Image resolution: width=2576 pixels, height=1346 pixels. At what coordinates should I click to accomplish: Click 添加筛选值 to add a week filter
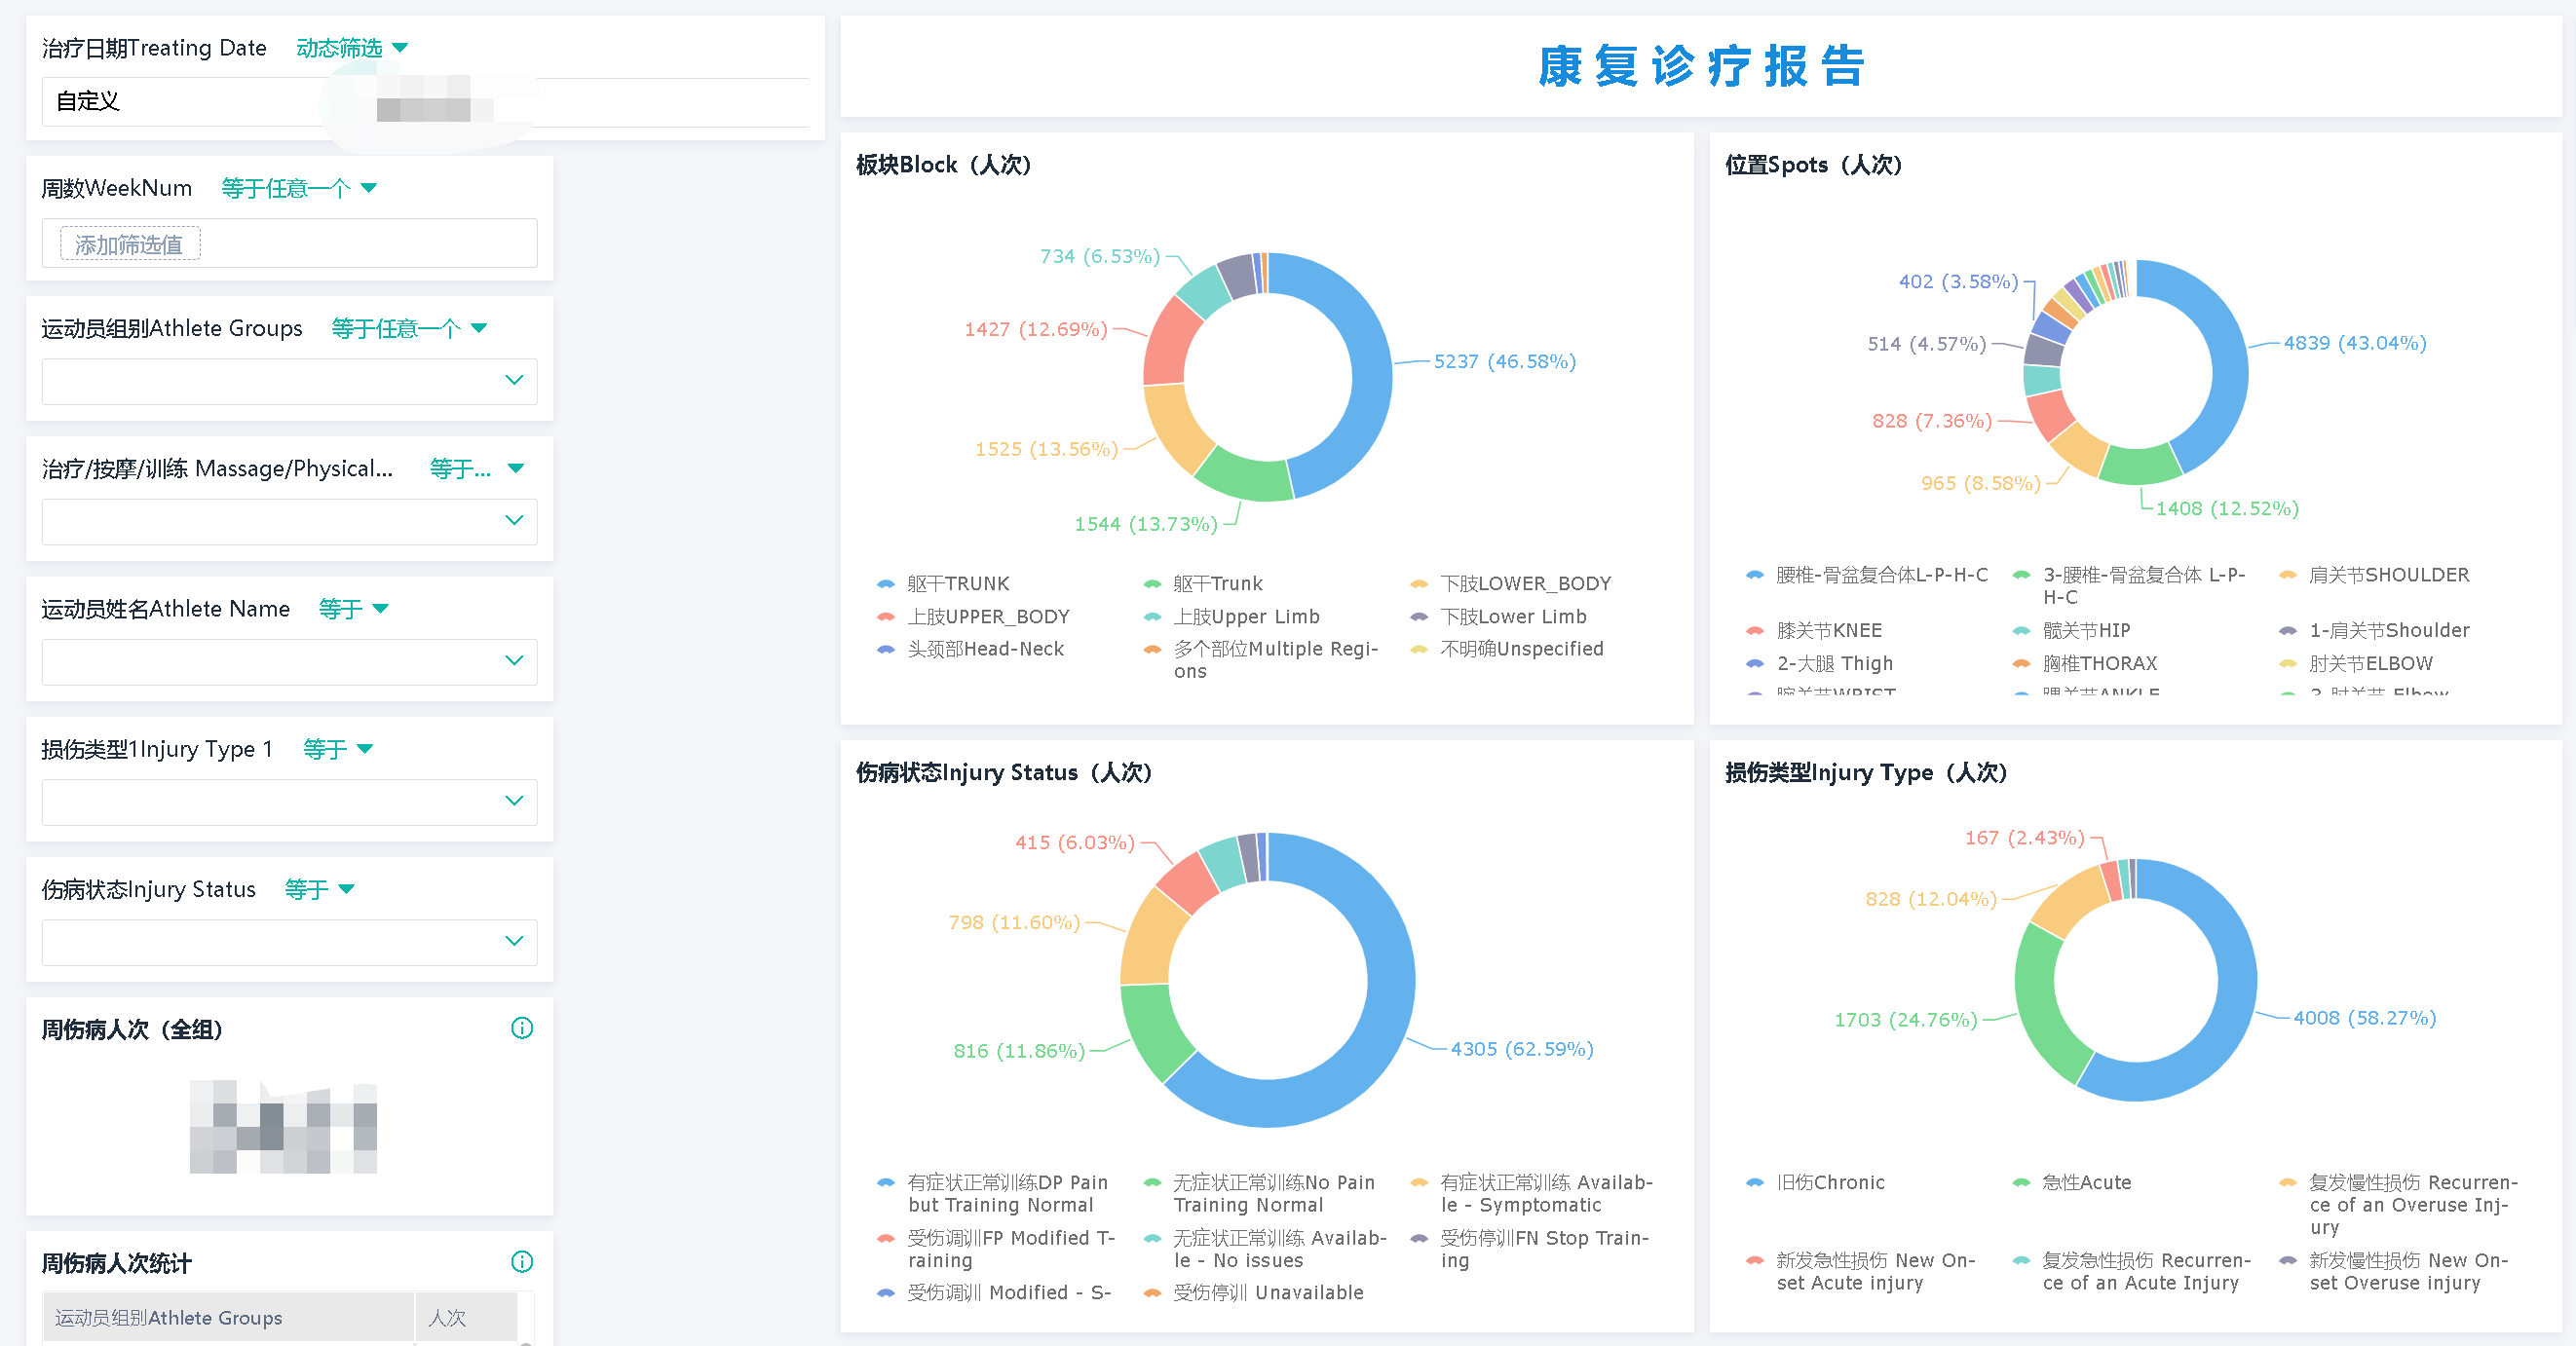[x=130, y=244]
